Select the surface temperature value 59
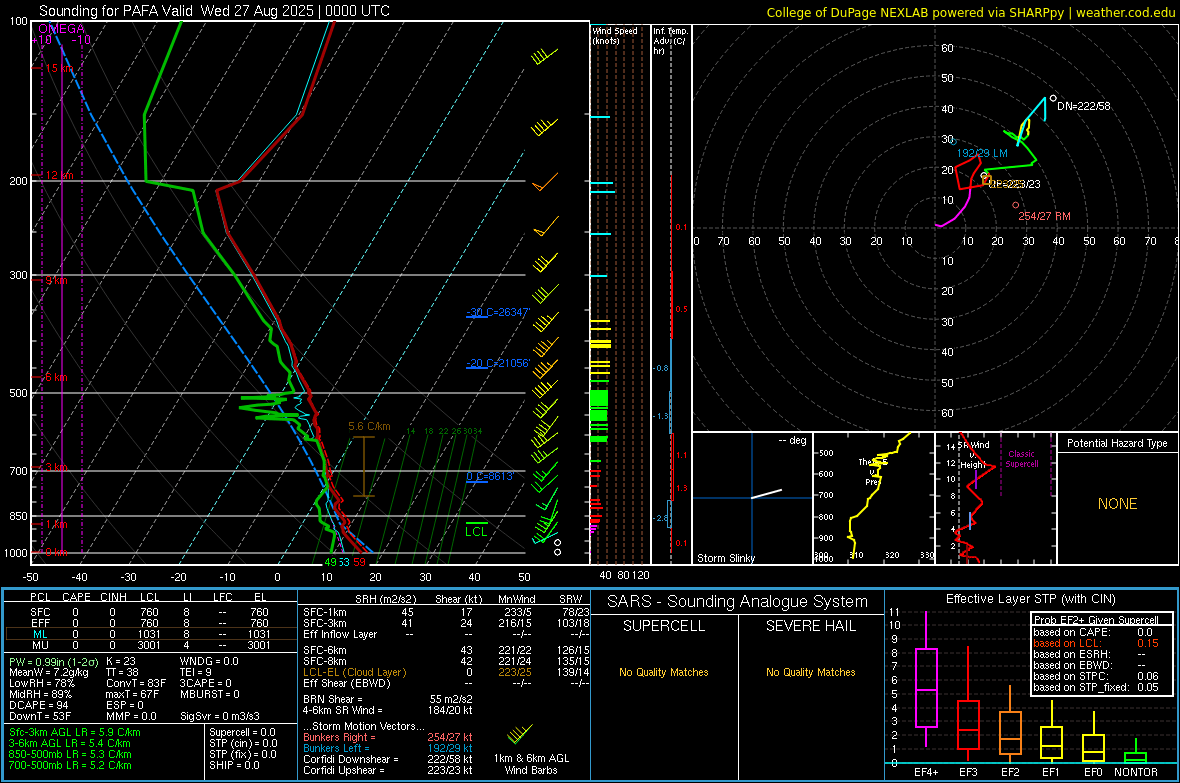 (359, 562)
